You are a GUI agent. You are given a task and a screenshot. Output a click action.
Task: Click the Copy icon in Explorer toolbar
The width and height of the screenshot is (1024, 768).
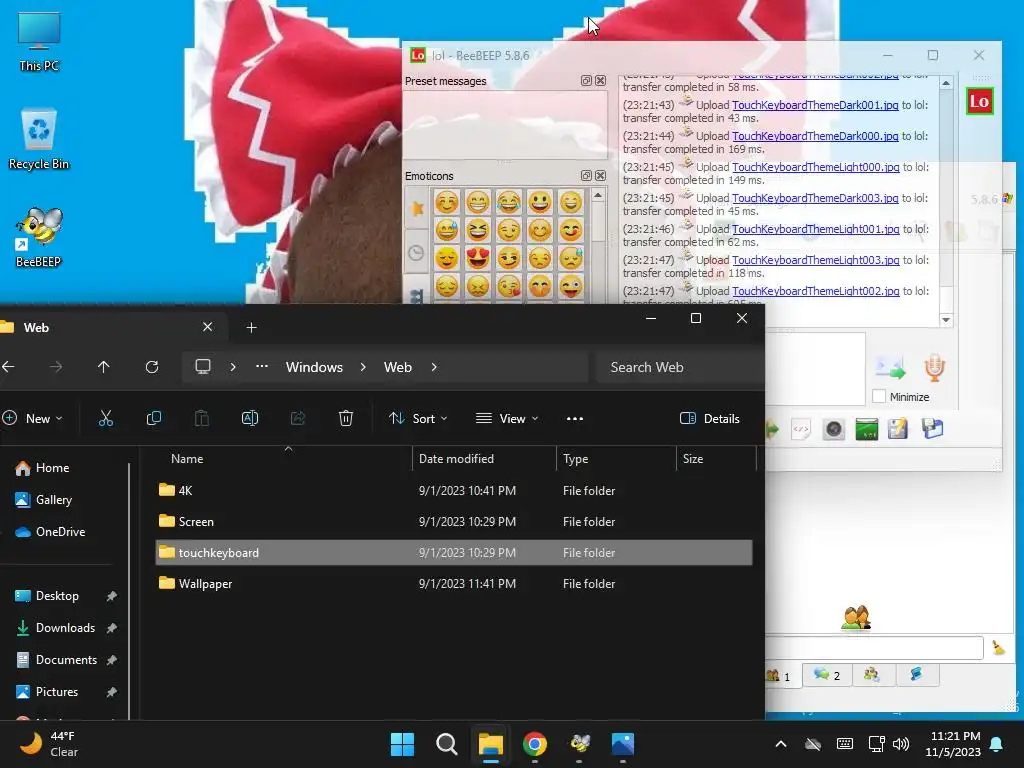[153, 419]
